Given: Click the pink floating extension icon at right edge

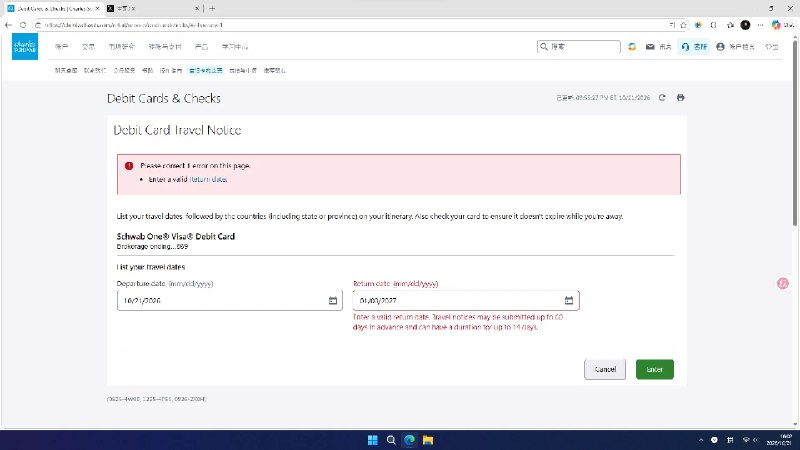Looking at the screenshot, I should (783, 284).
